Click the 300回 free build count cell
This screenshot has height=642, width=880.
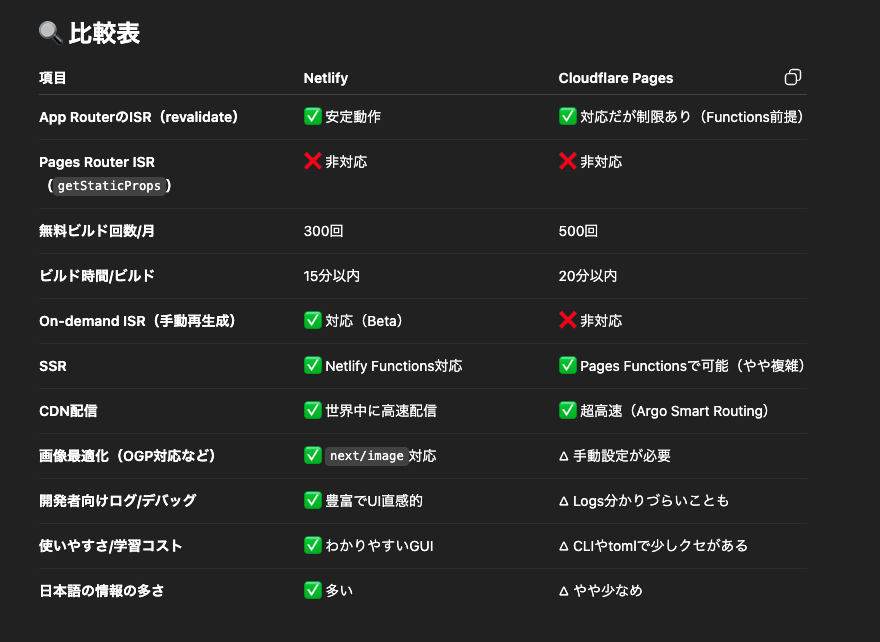(x=323, y=231)
